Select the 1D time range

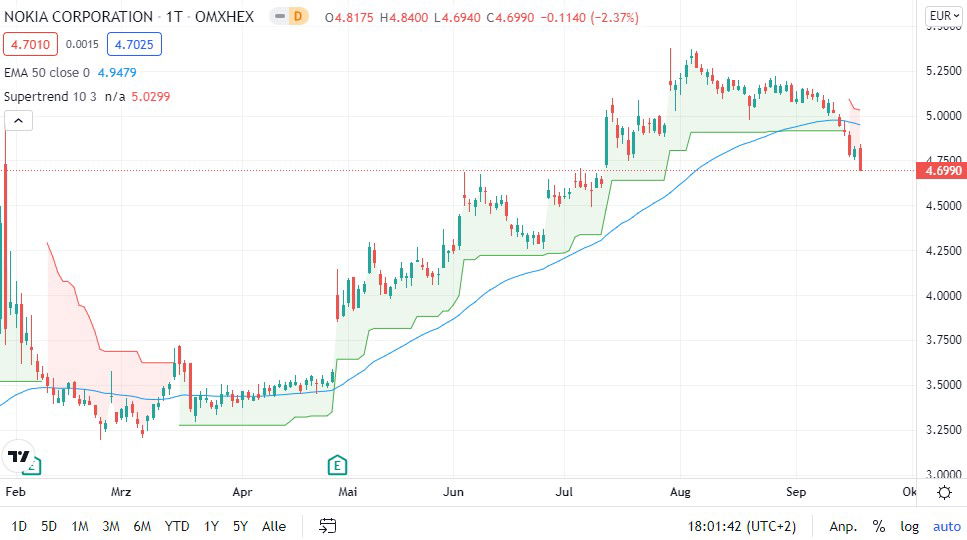point(19,526)
